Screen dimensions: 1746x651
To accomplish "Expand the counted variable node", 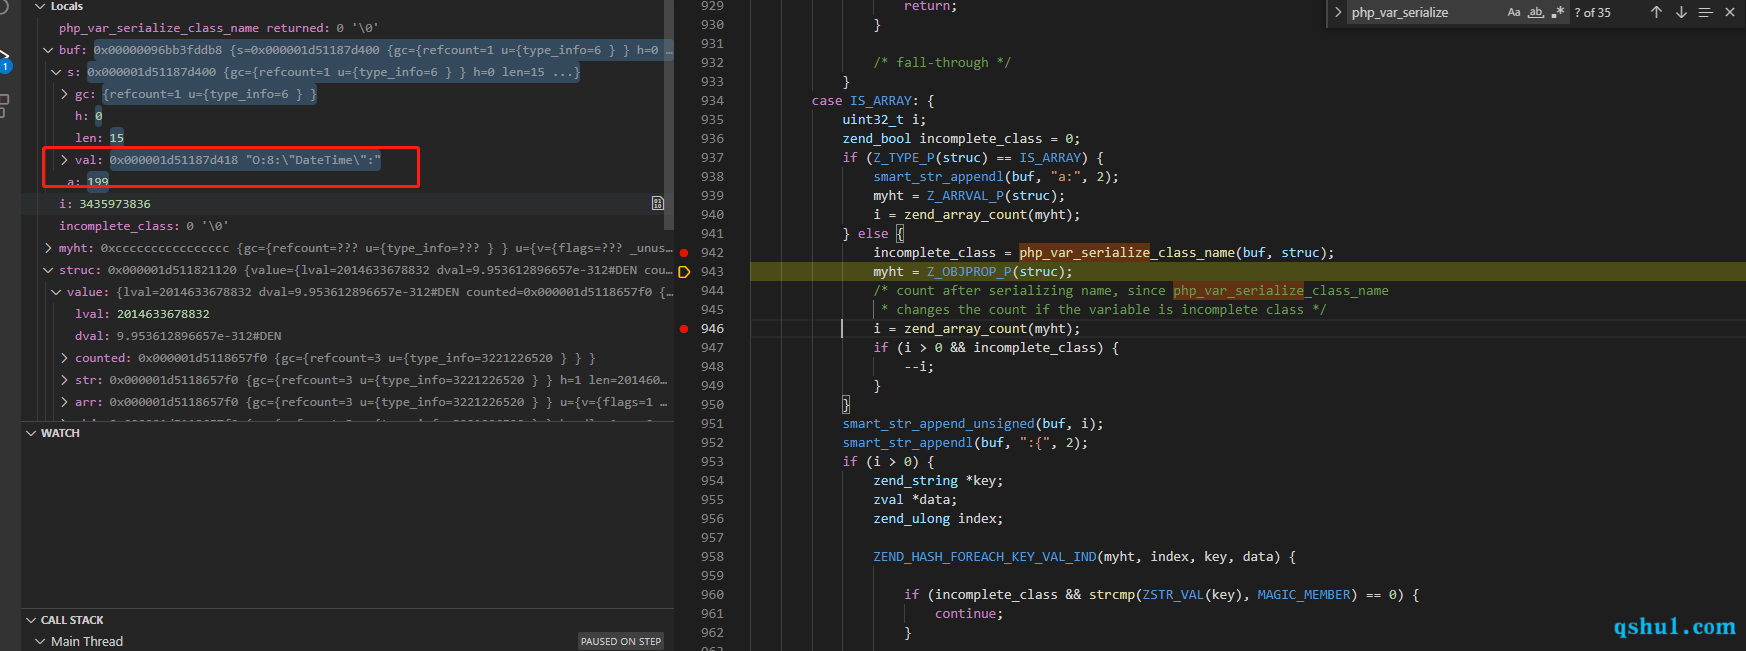I will click(65, 357).
